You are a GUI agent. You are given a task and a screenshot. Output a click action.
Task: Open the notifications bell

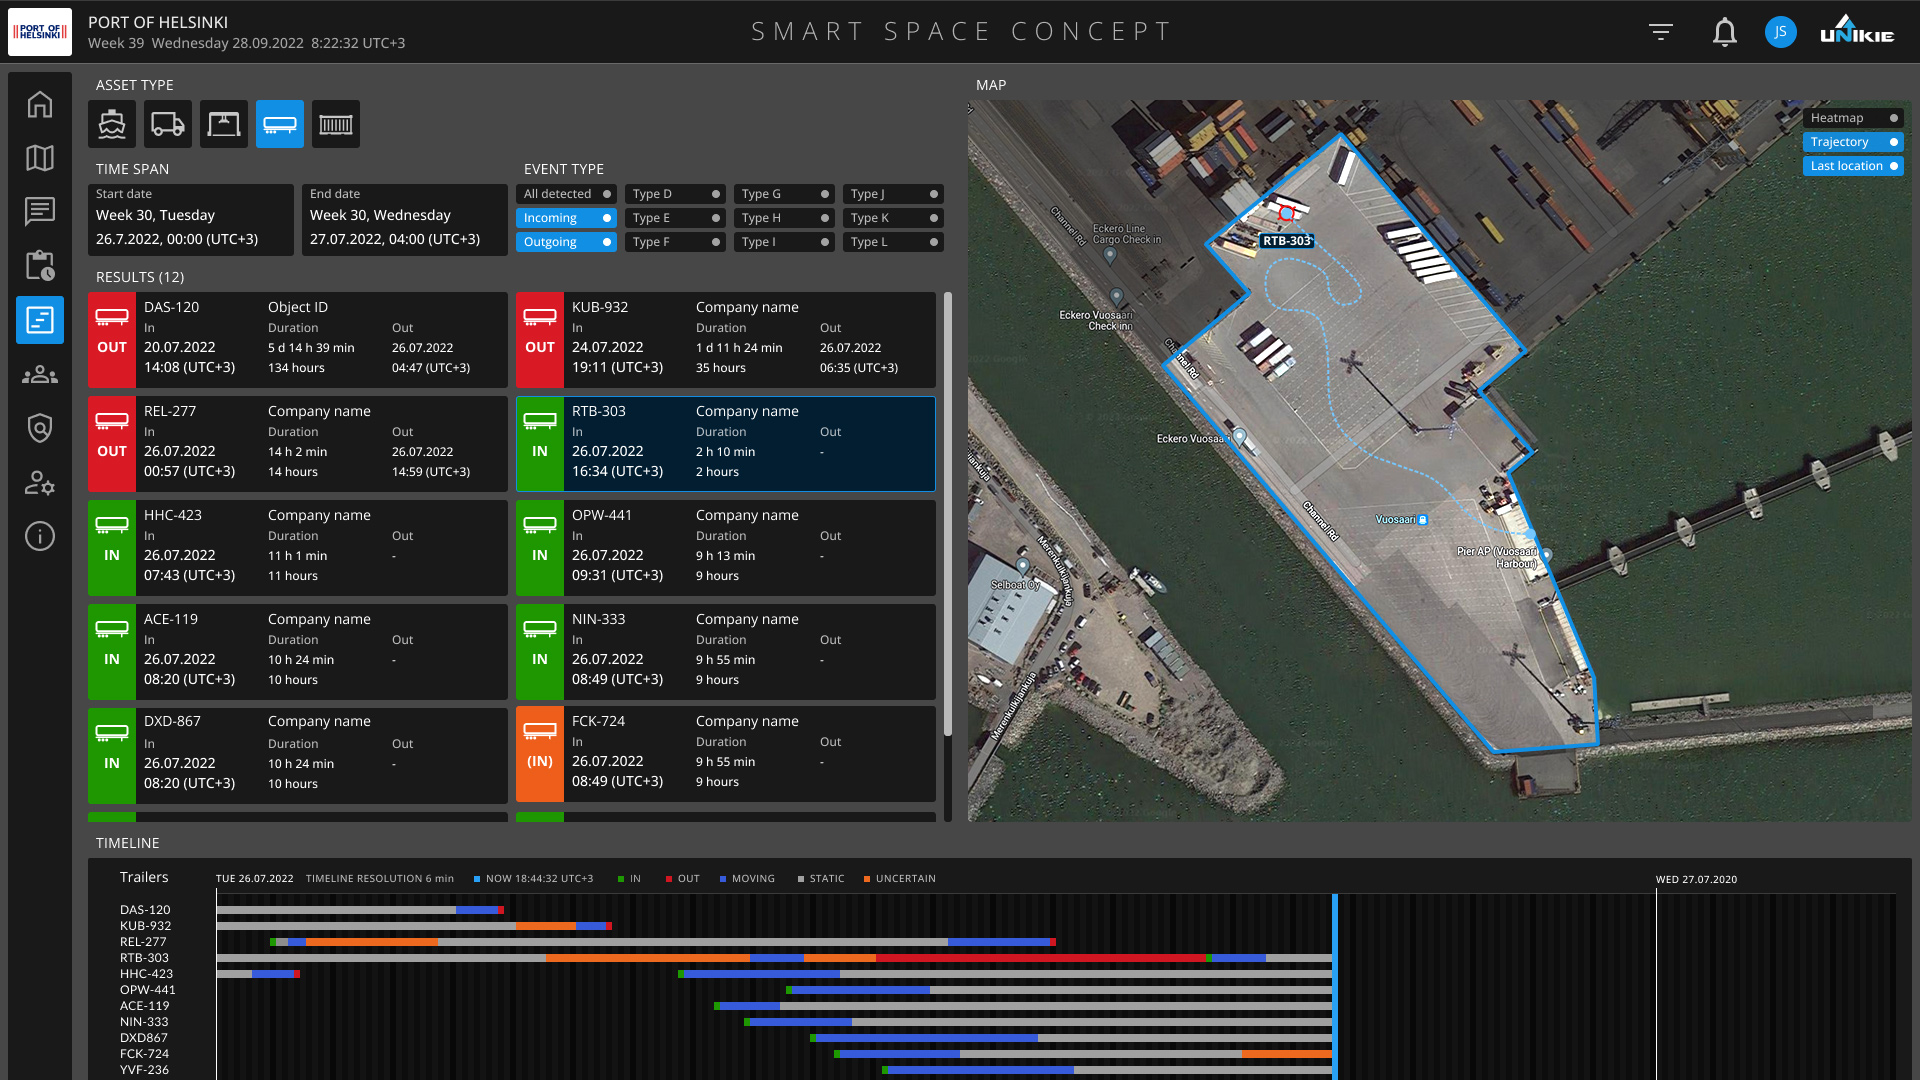tap(1724, 32)
